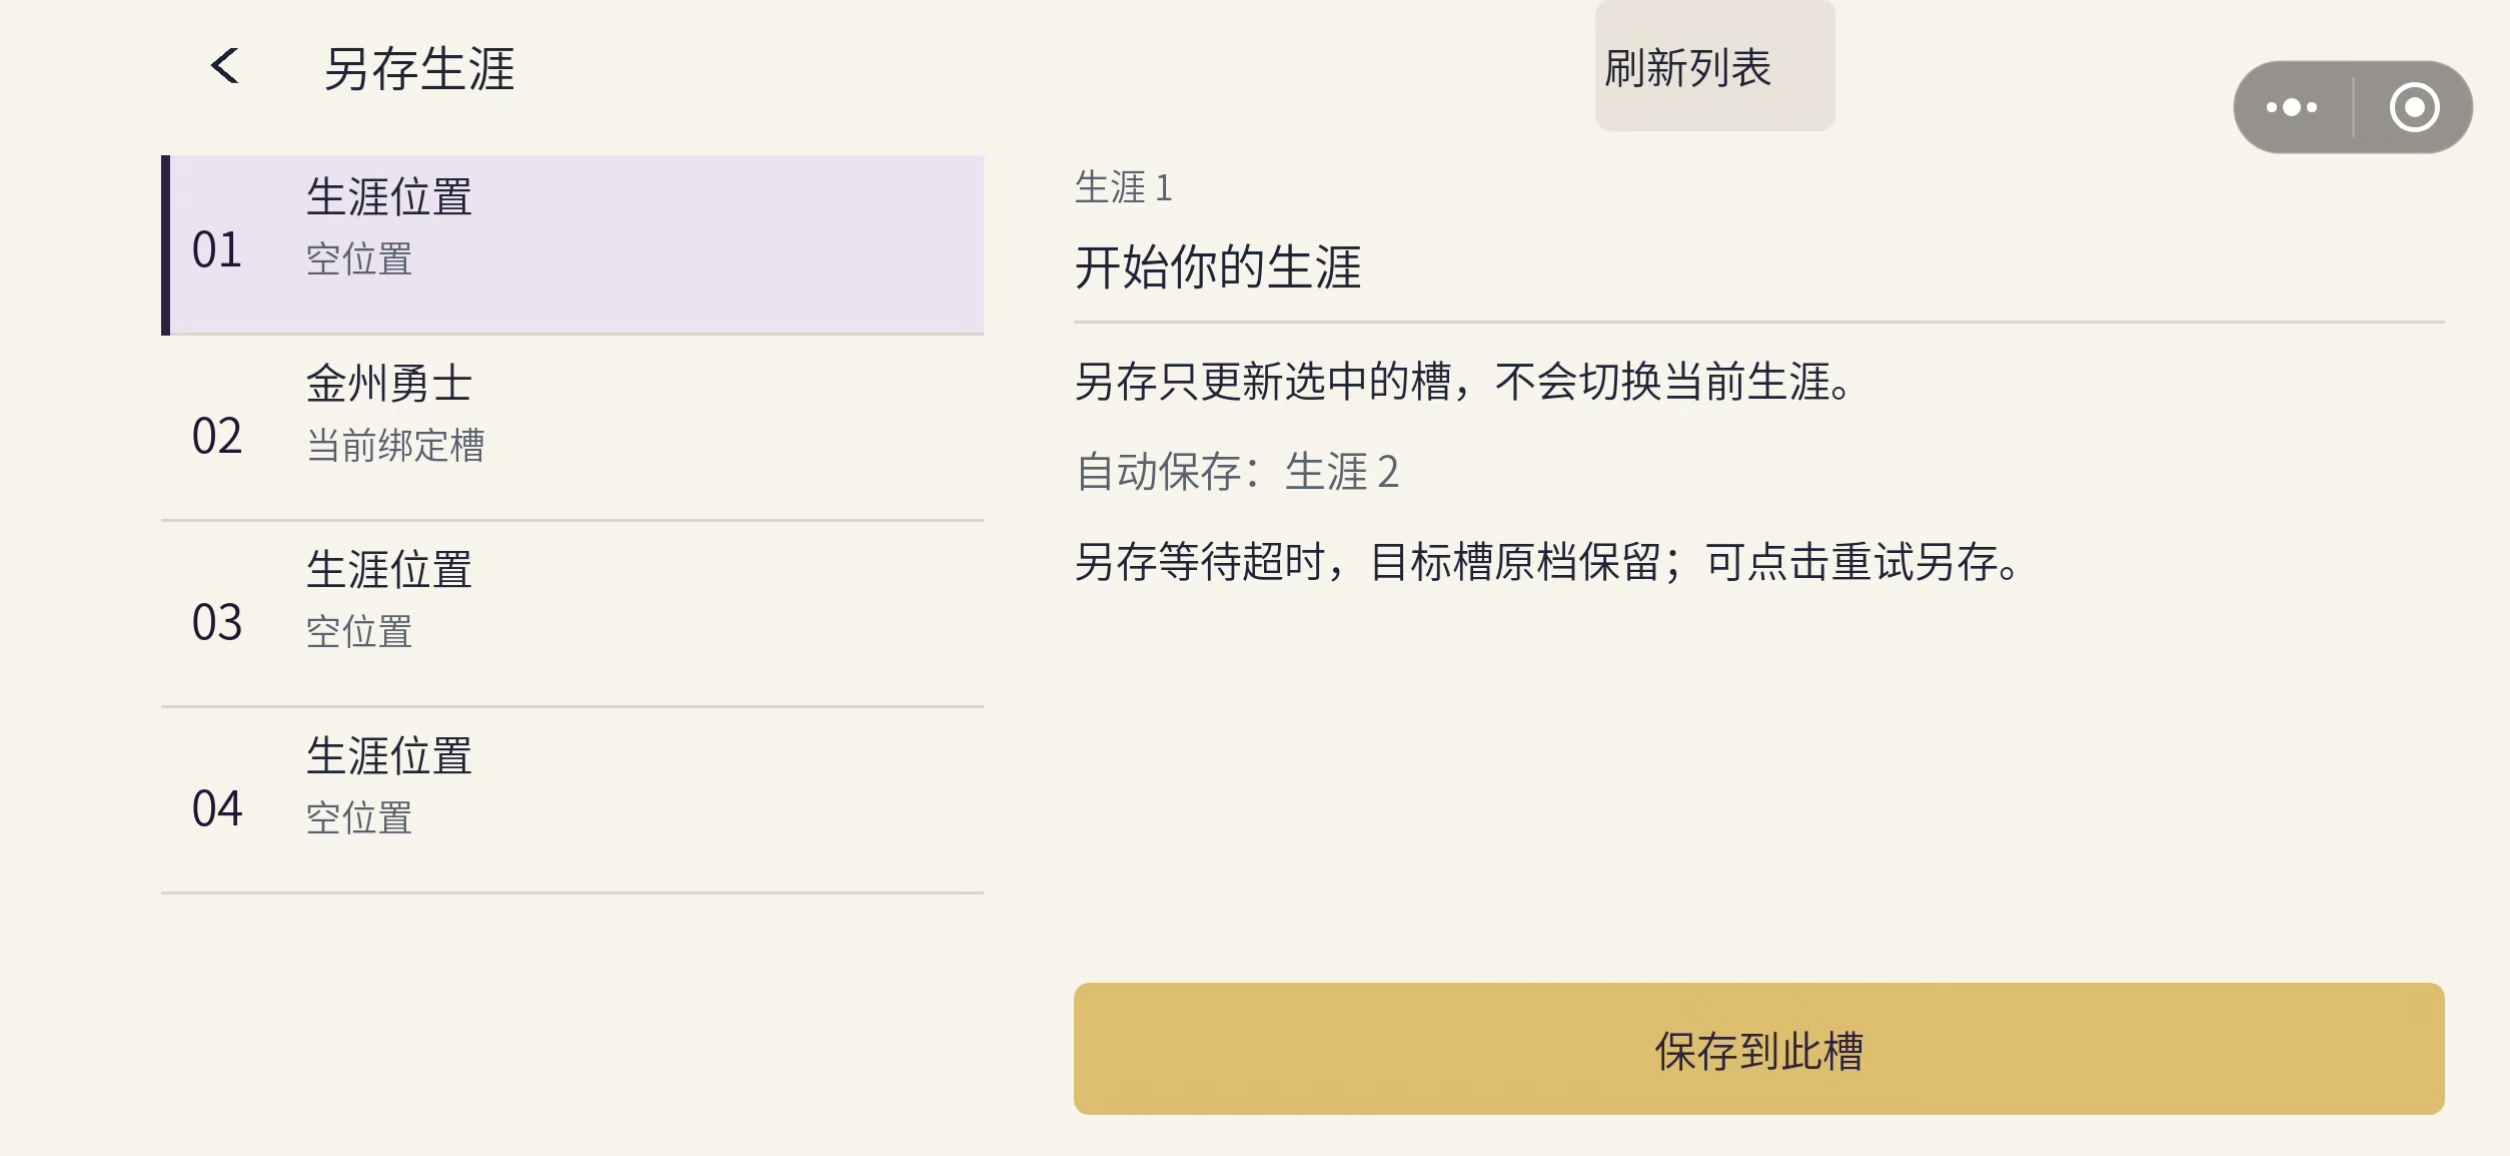This screenshot has height=1156, width=2510.
Task: Go back using the left arrow icon
Action: pyautogui.click(x=225, y=66)
